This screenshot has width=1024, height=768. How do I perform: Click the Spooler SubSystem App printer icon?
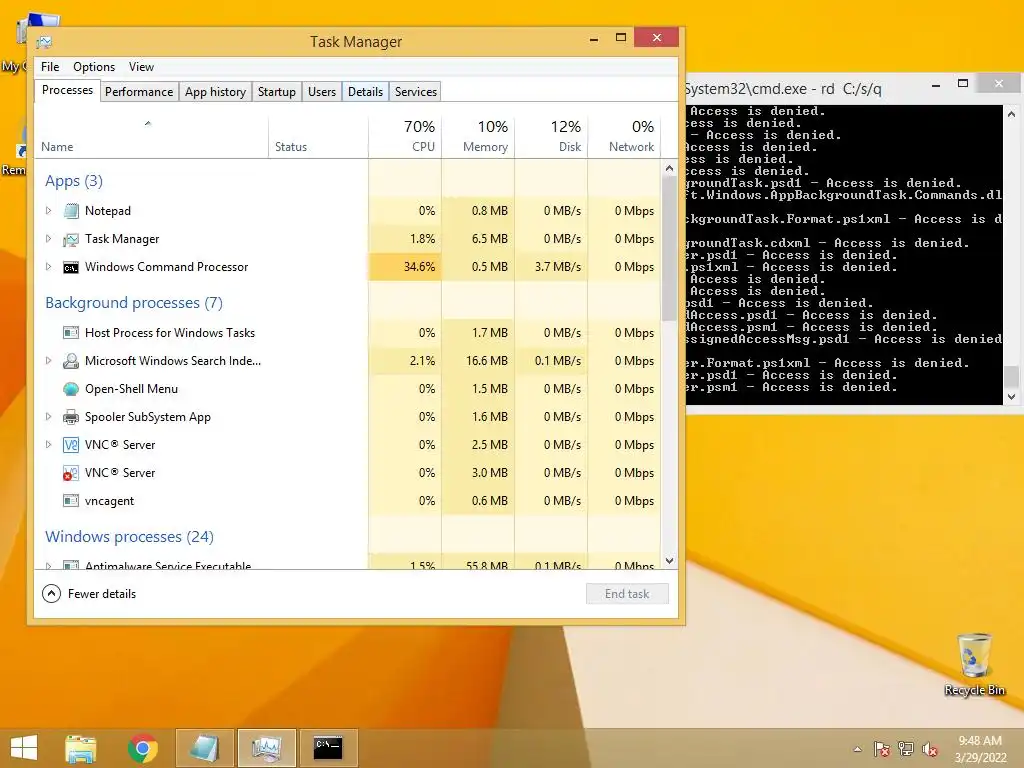point(71,417)
